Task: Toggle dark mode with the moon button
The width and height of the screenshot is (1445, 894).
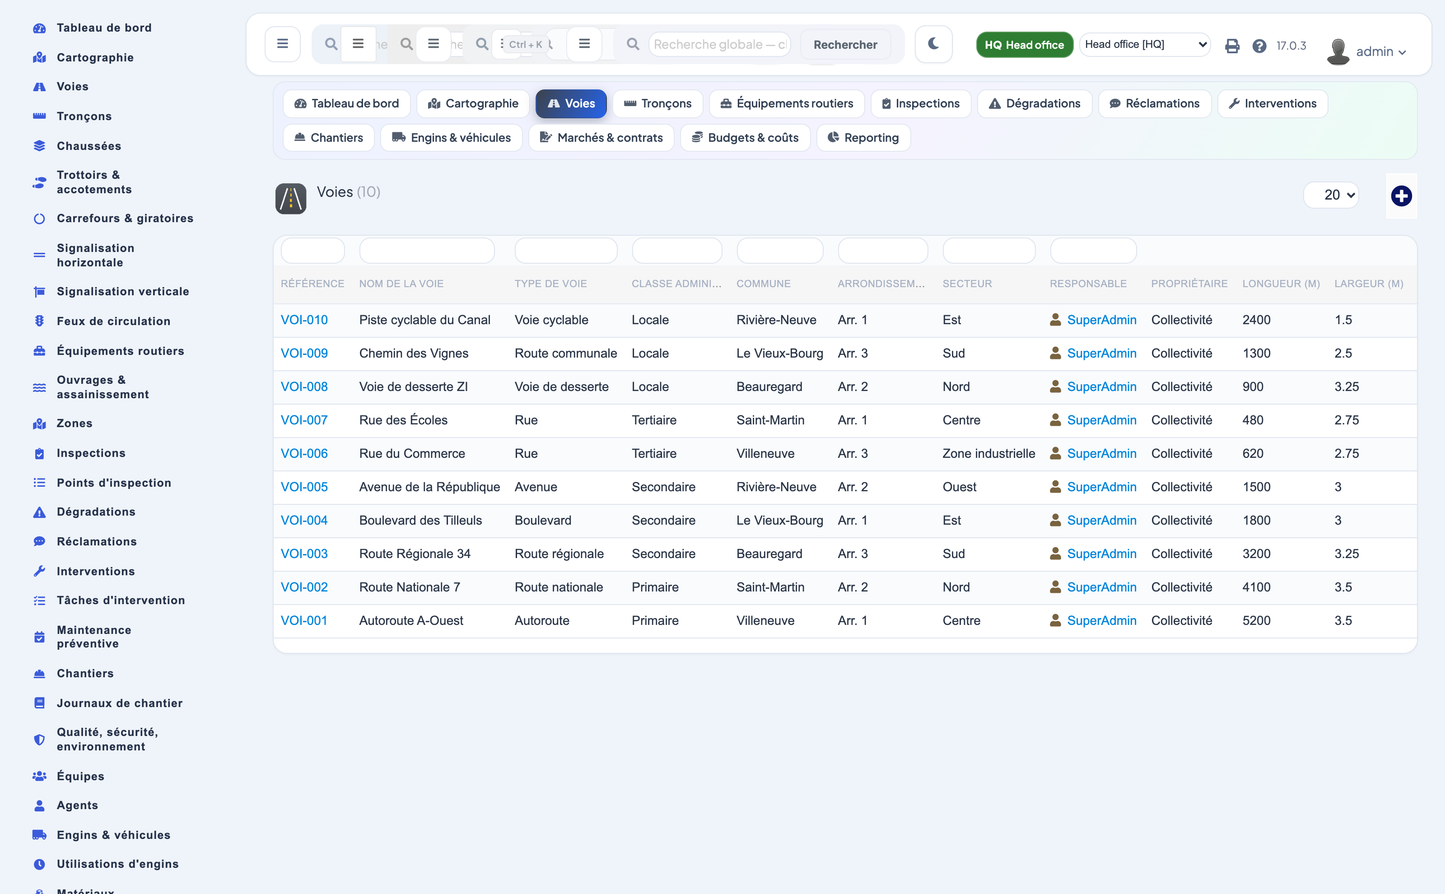Action: 933,44
